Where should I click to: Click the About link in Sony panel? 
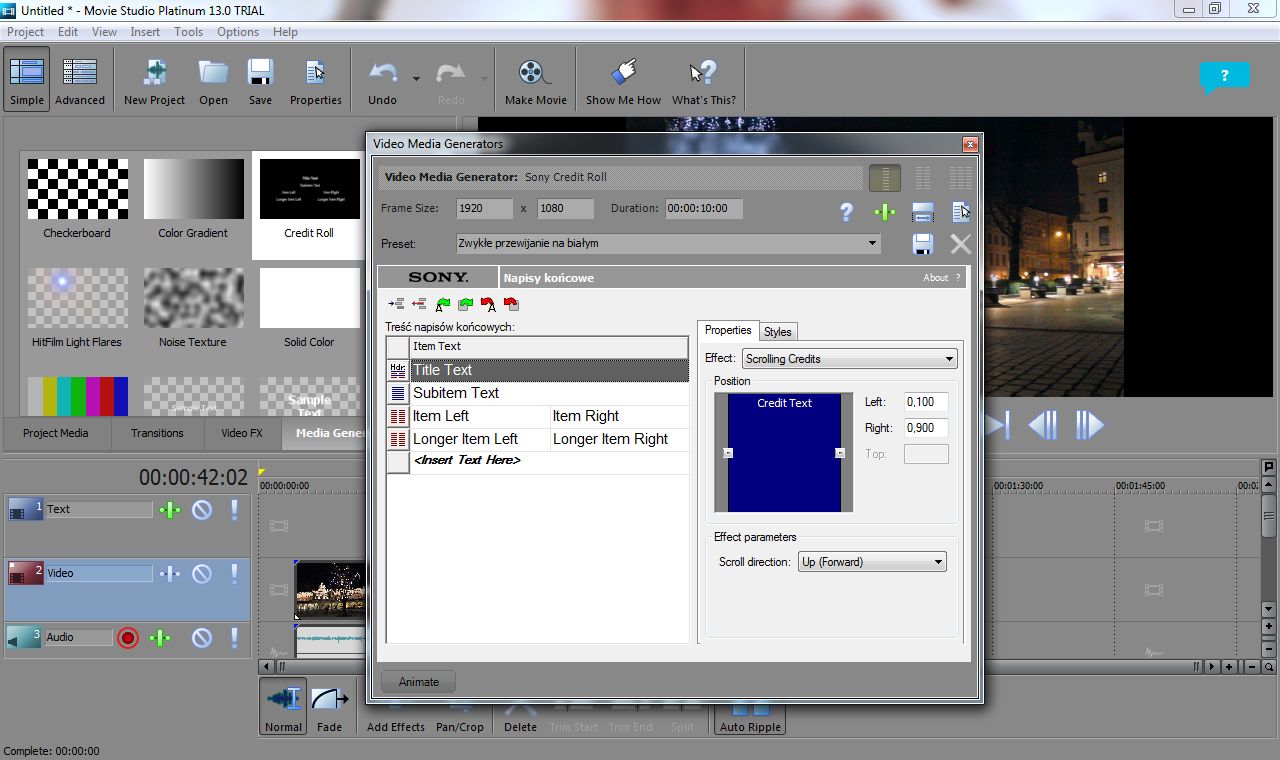tap(936, 278)
